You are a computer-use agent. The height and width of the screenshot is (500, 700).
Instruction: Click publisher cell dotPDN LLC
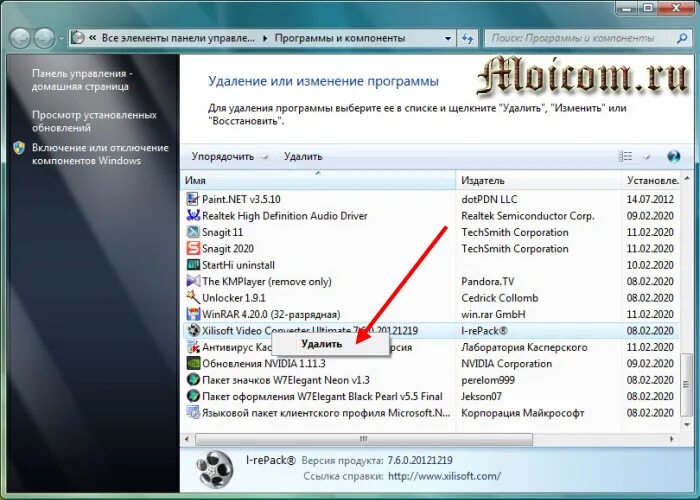click(x=489, y=199)
